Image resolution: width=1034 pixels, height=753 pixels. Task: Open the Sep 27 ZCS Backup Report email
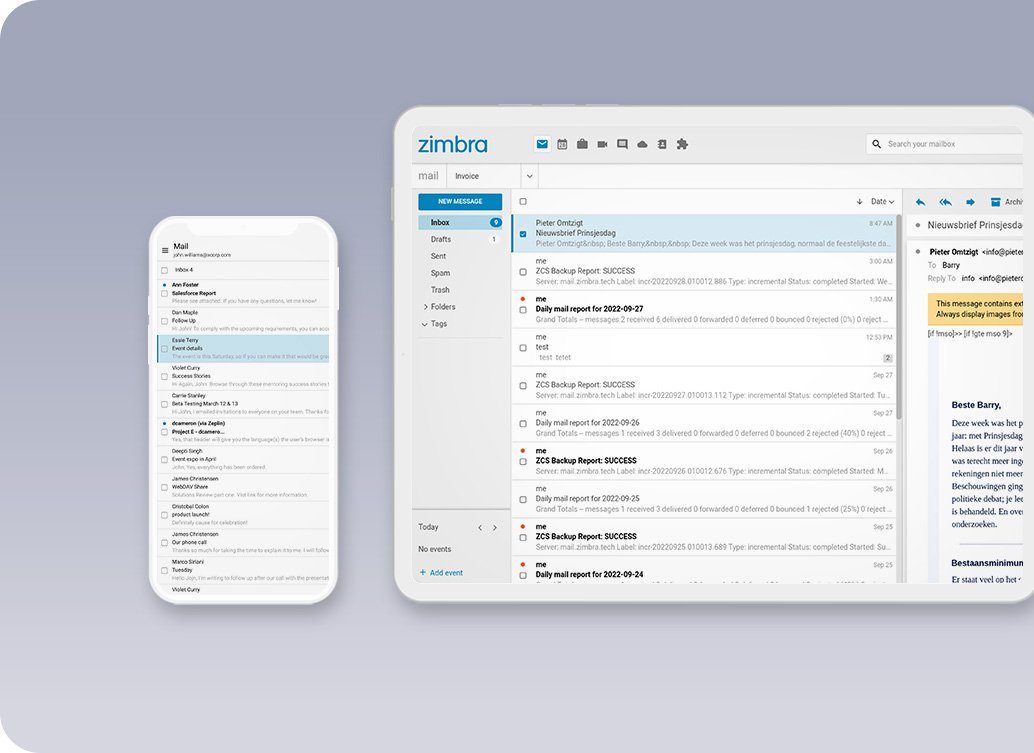(704, 386)
